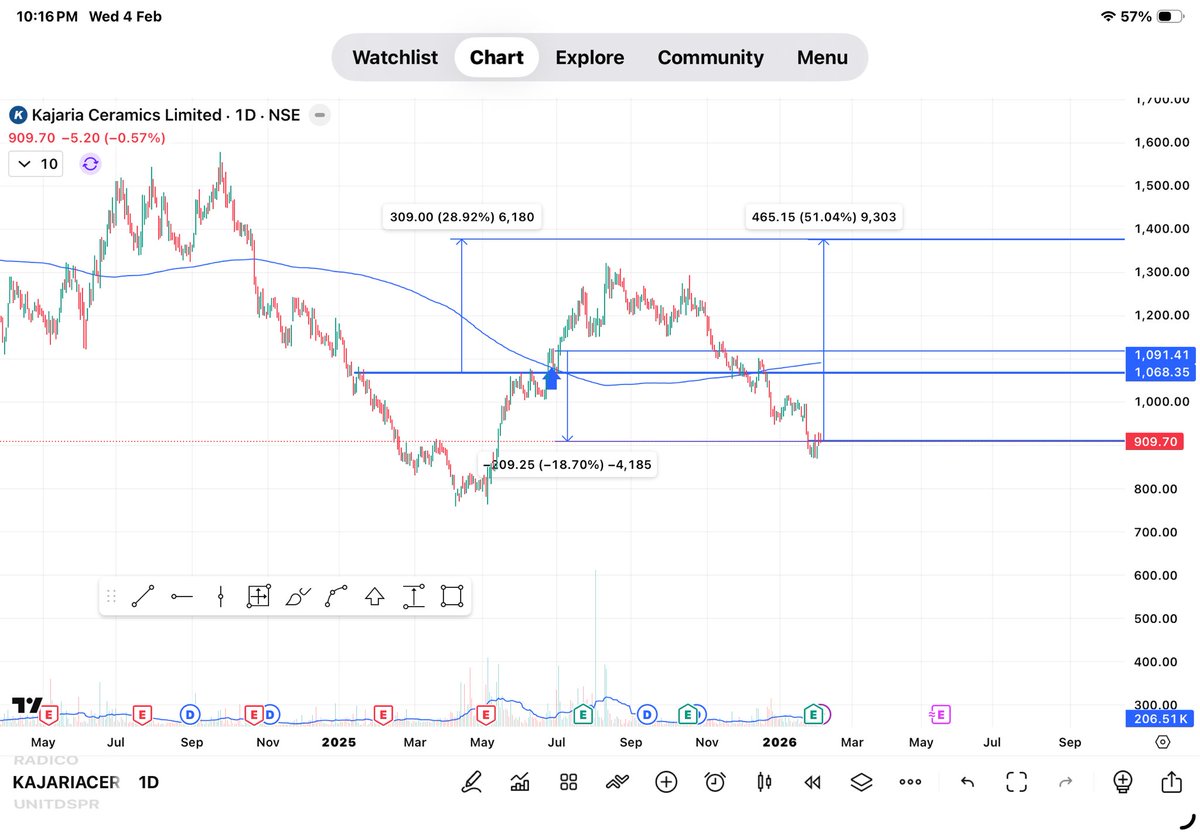Tap green earnings E marker at 2026
1200x834 pixels.
(814, 714)
